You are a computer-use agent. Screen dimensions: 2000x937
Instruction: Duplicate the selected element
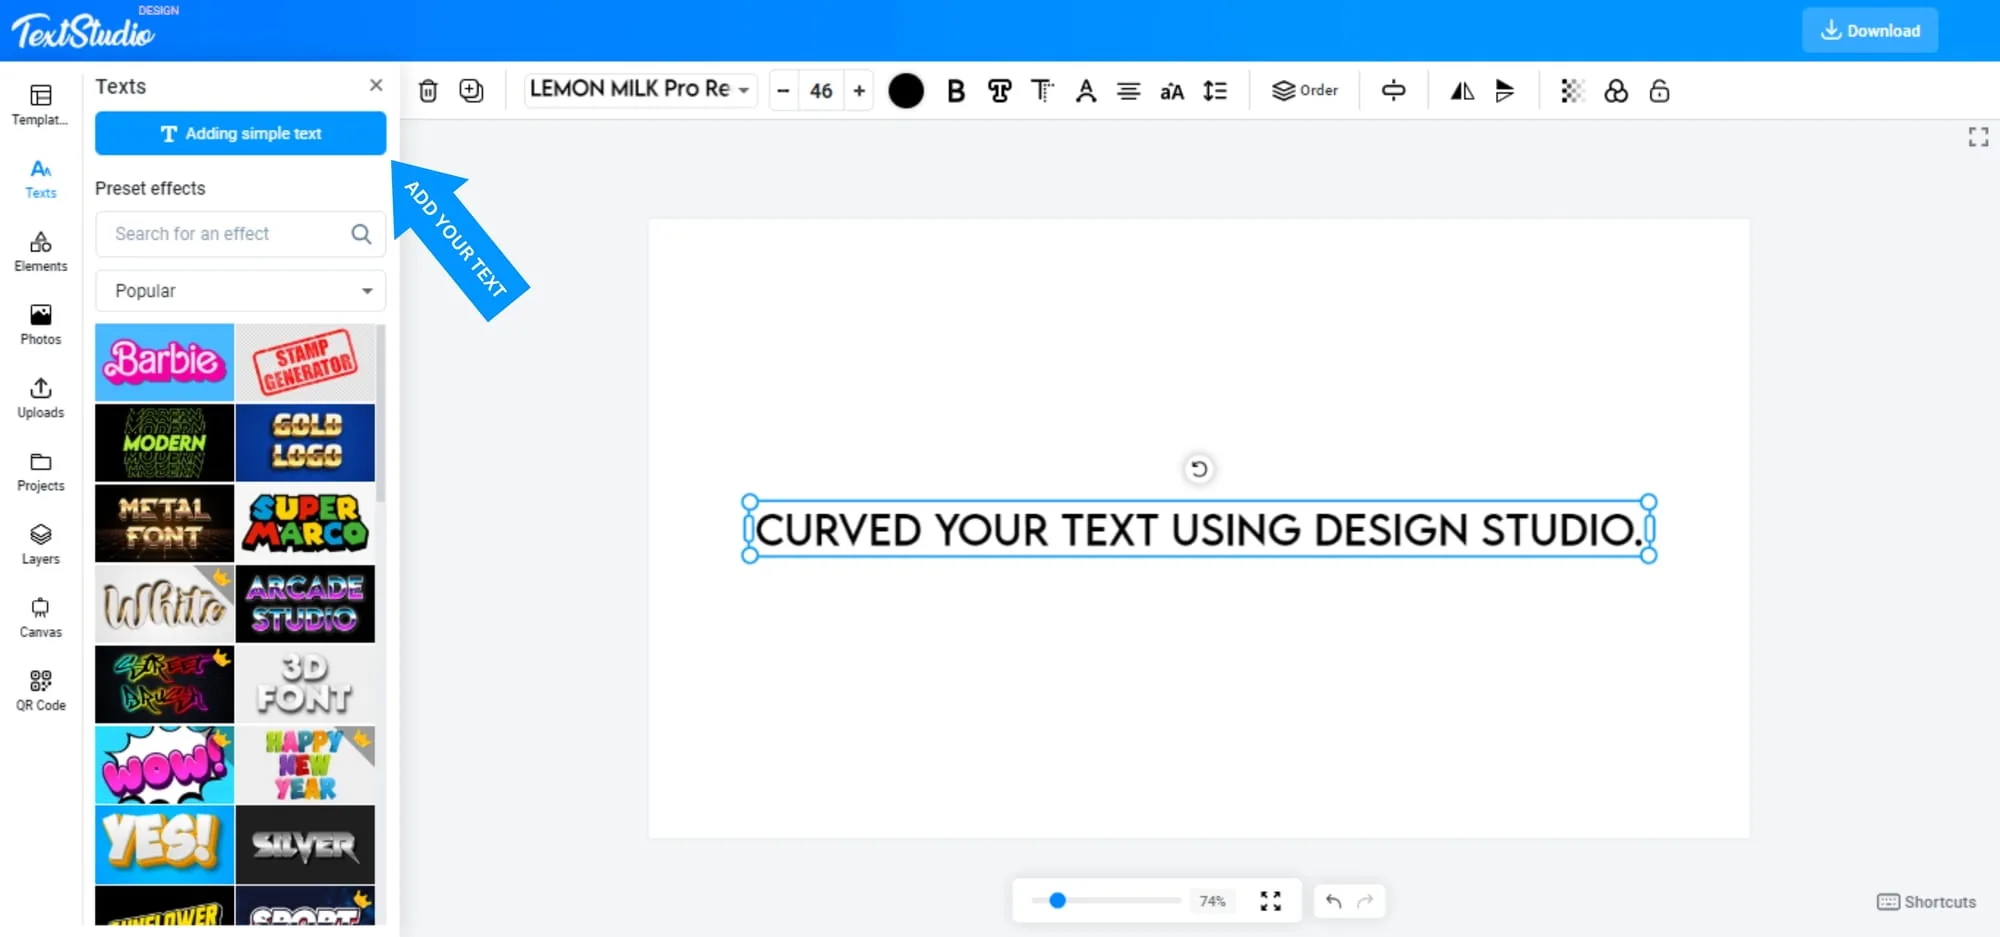tap(471, 91)
